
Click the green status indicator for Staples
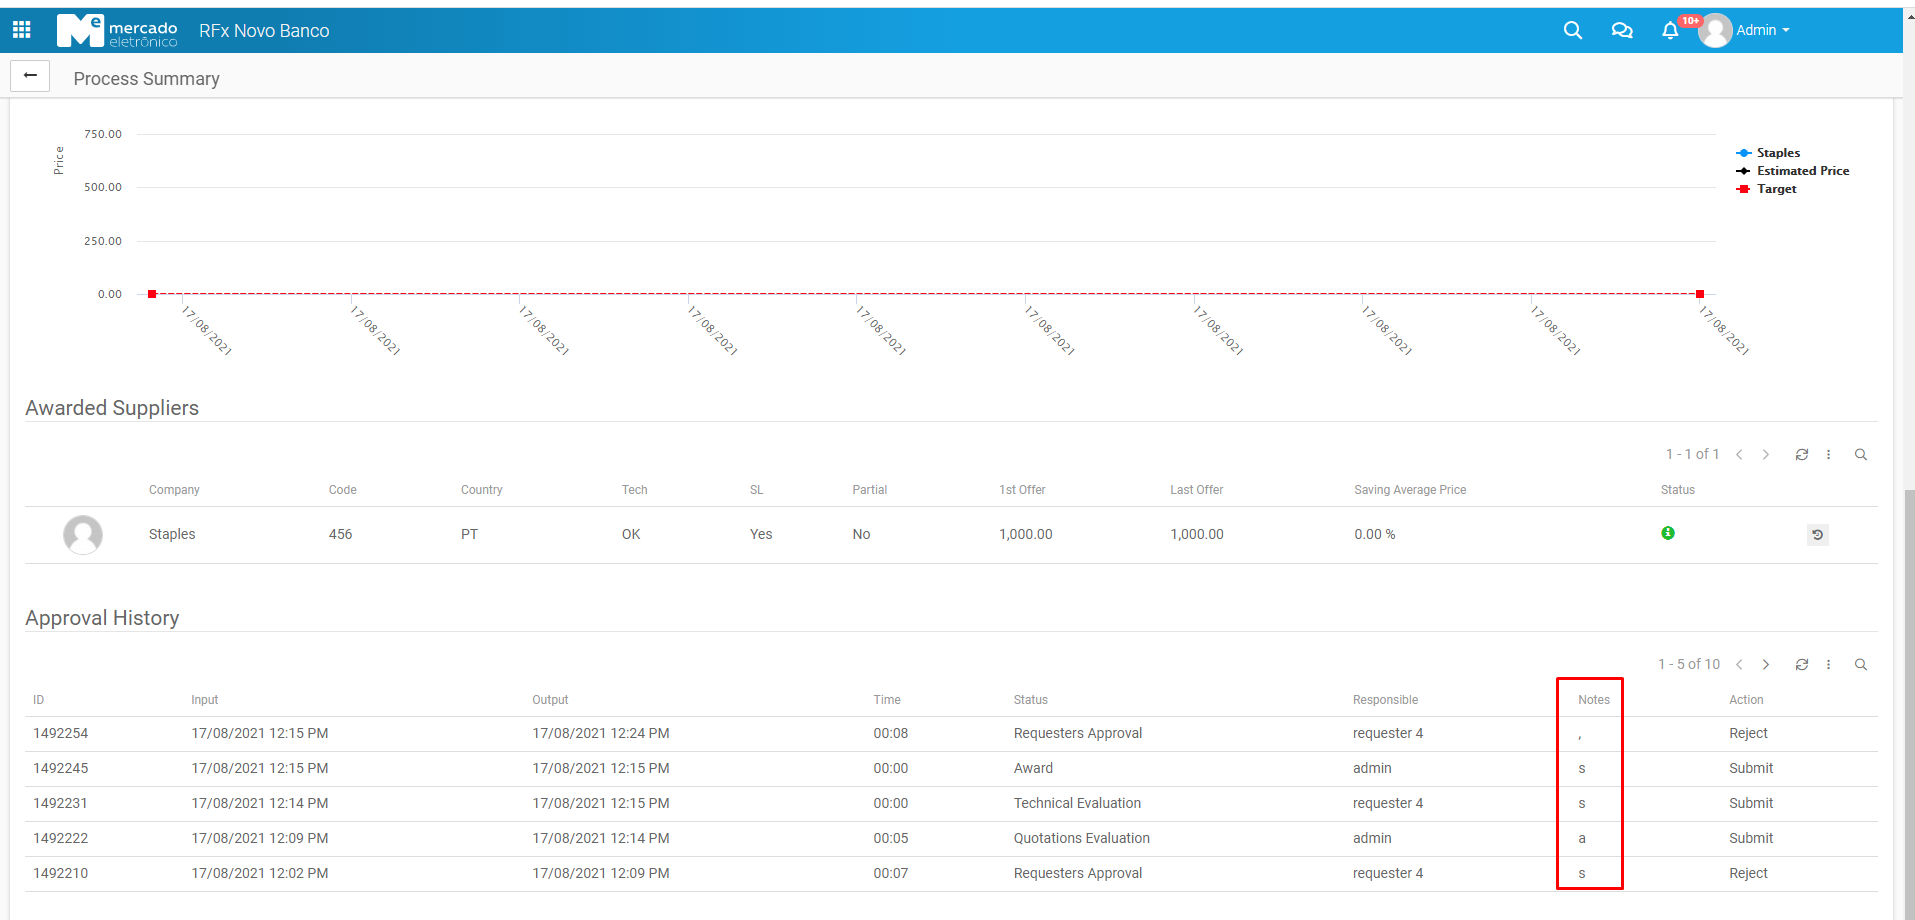tap(1667, 533)
